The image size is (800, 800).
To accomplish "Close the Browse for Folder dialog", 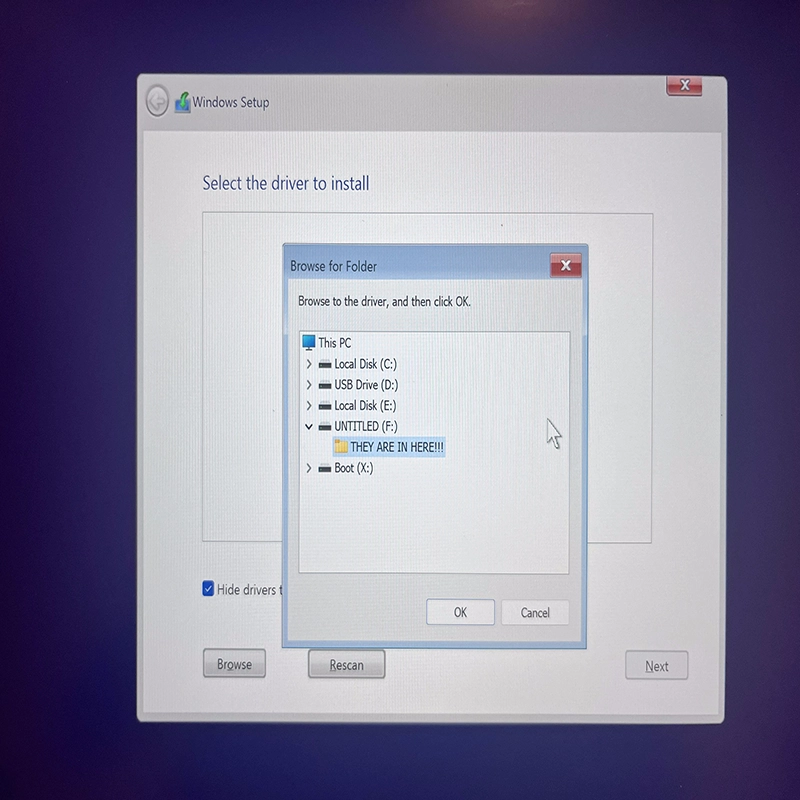I will (x=566, y=265).
